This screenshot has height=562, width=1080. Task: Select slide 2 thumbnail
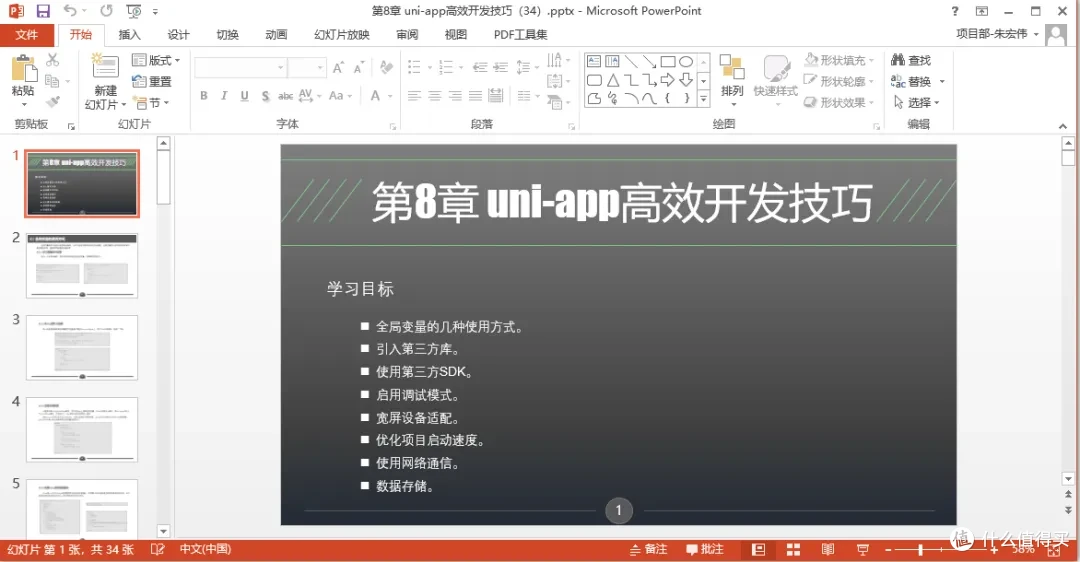click(x=82, y=265)
